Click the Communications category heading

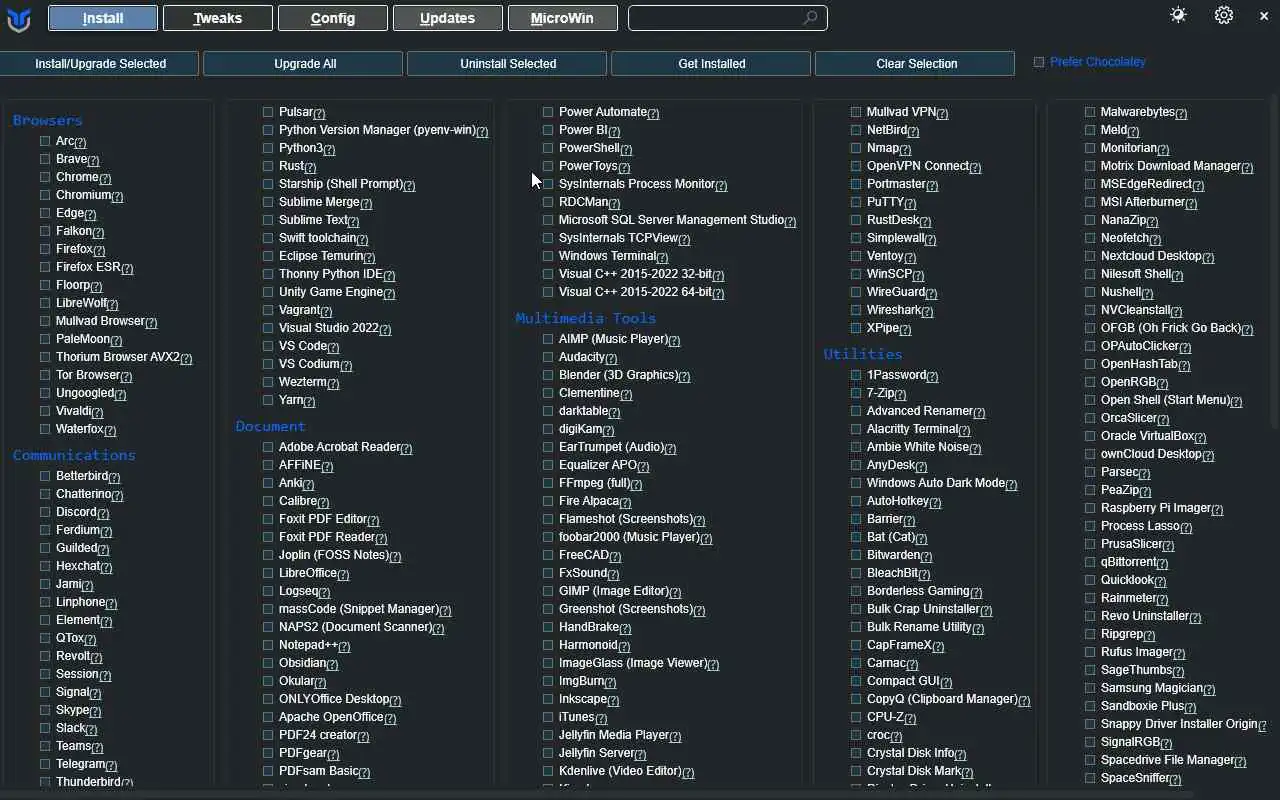[x=74, y=455]
